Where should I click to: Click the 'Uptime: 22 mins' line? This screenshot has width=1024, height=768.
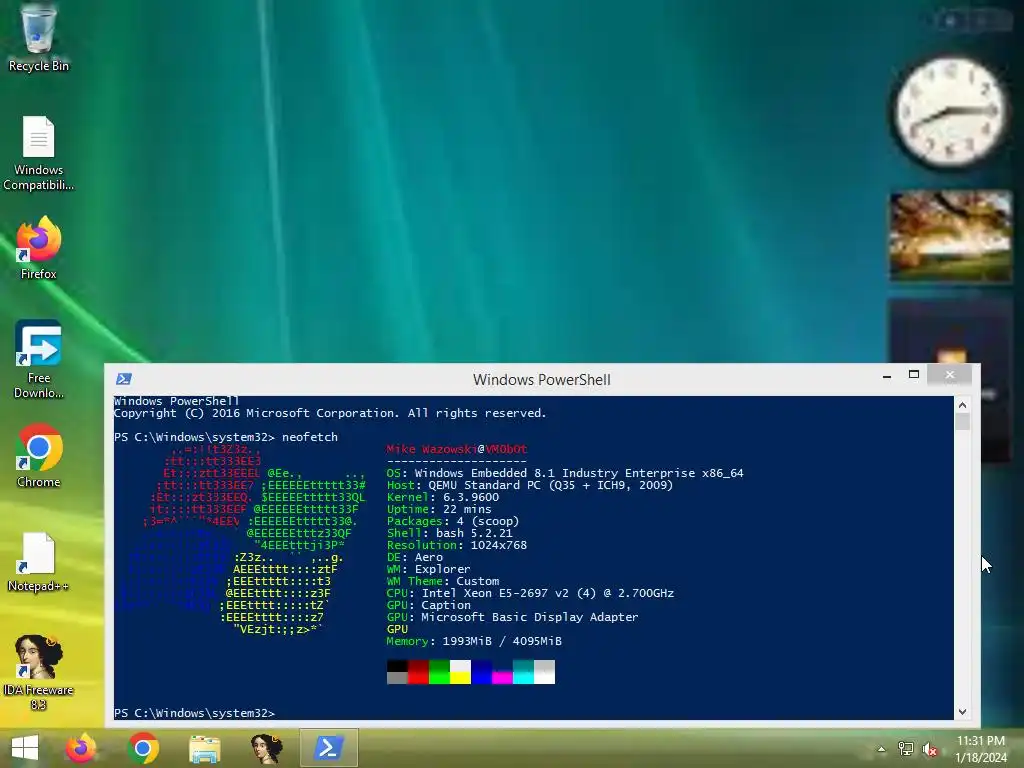pyautogui.click(x=439, y=509)
